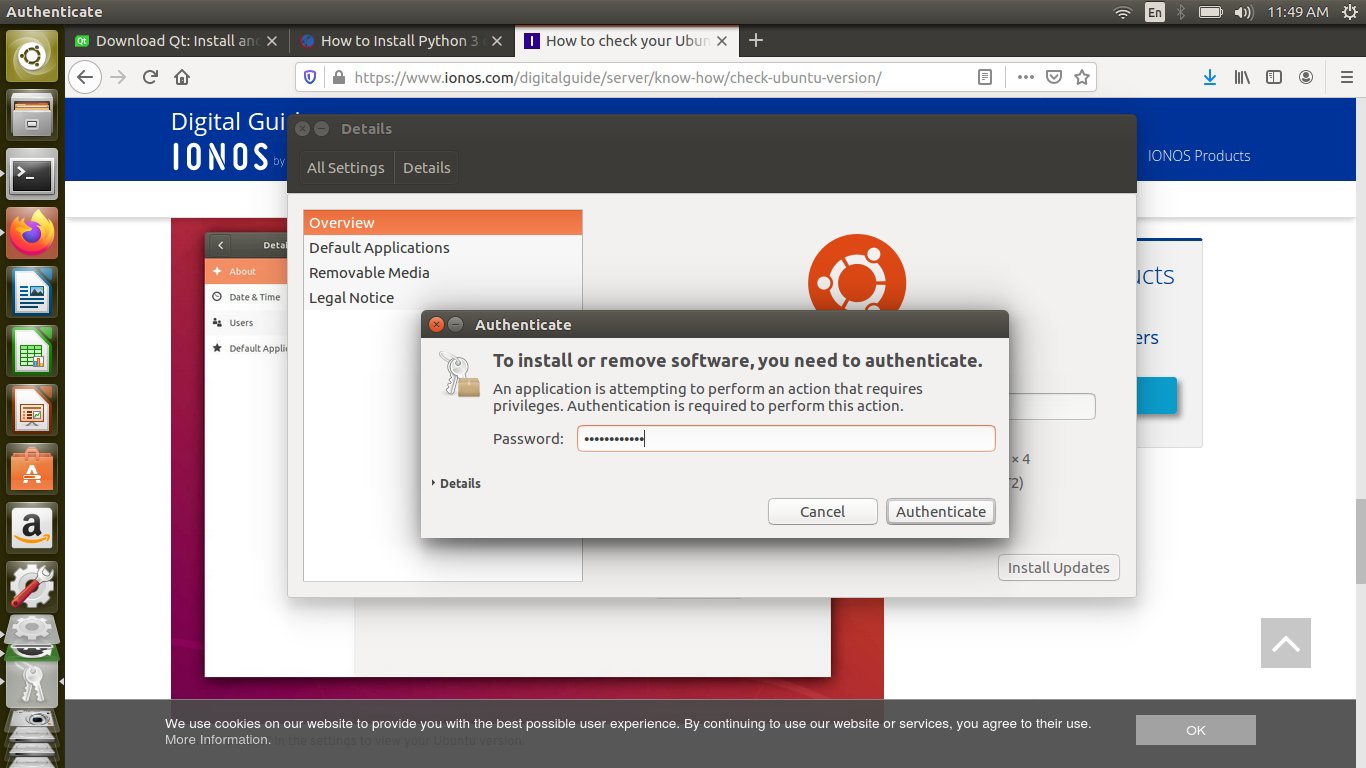Image resolution: width=1366 pixels, height=768 pixels.
Task: Click the Install Updates button
Action: pos(1058,567)
